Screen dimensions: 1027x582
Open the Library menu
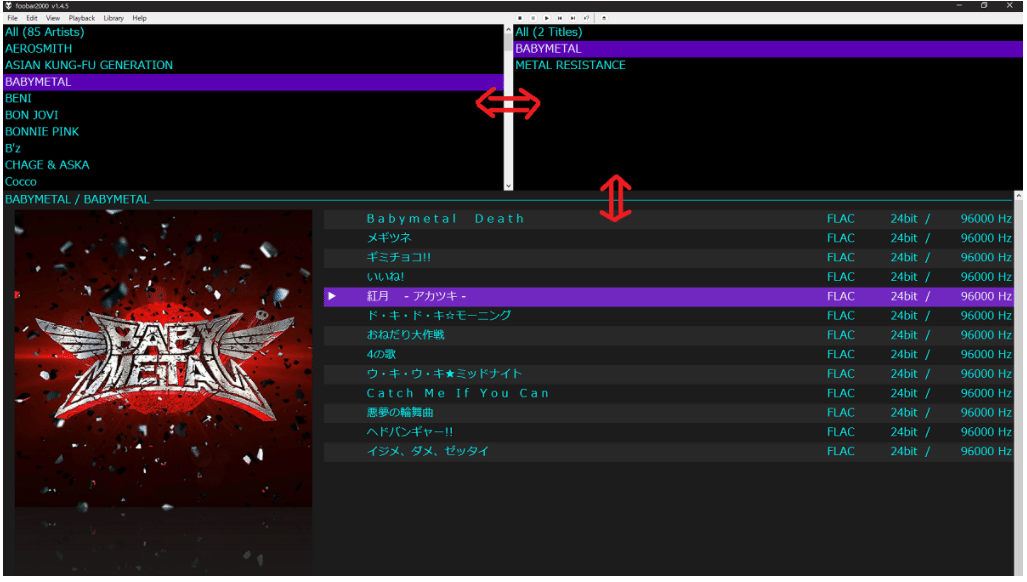coord(113,18)
